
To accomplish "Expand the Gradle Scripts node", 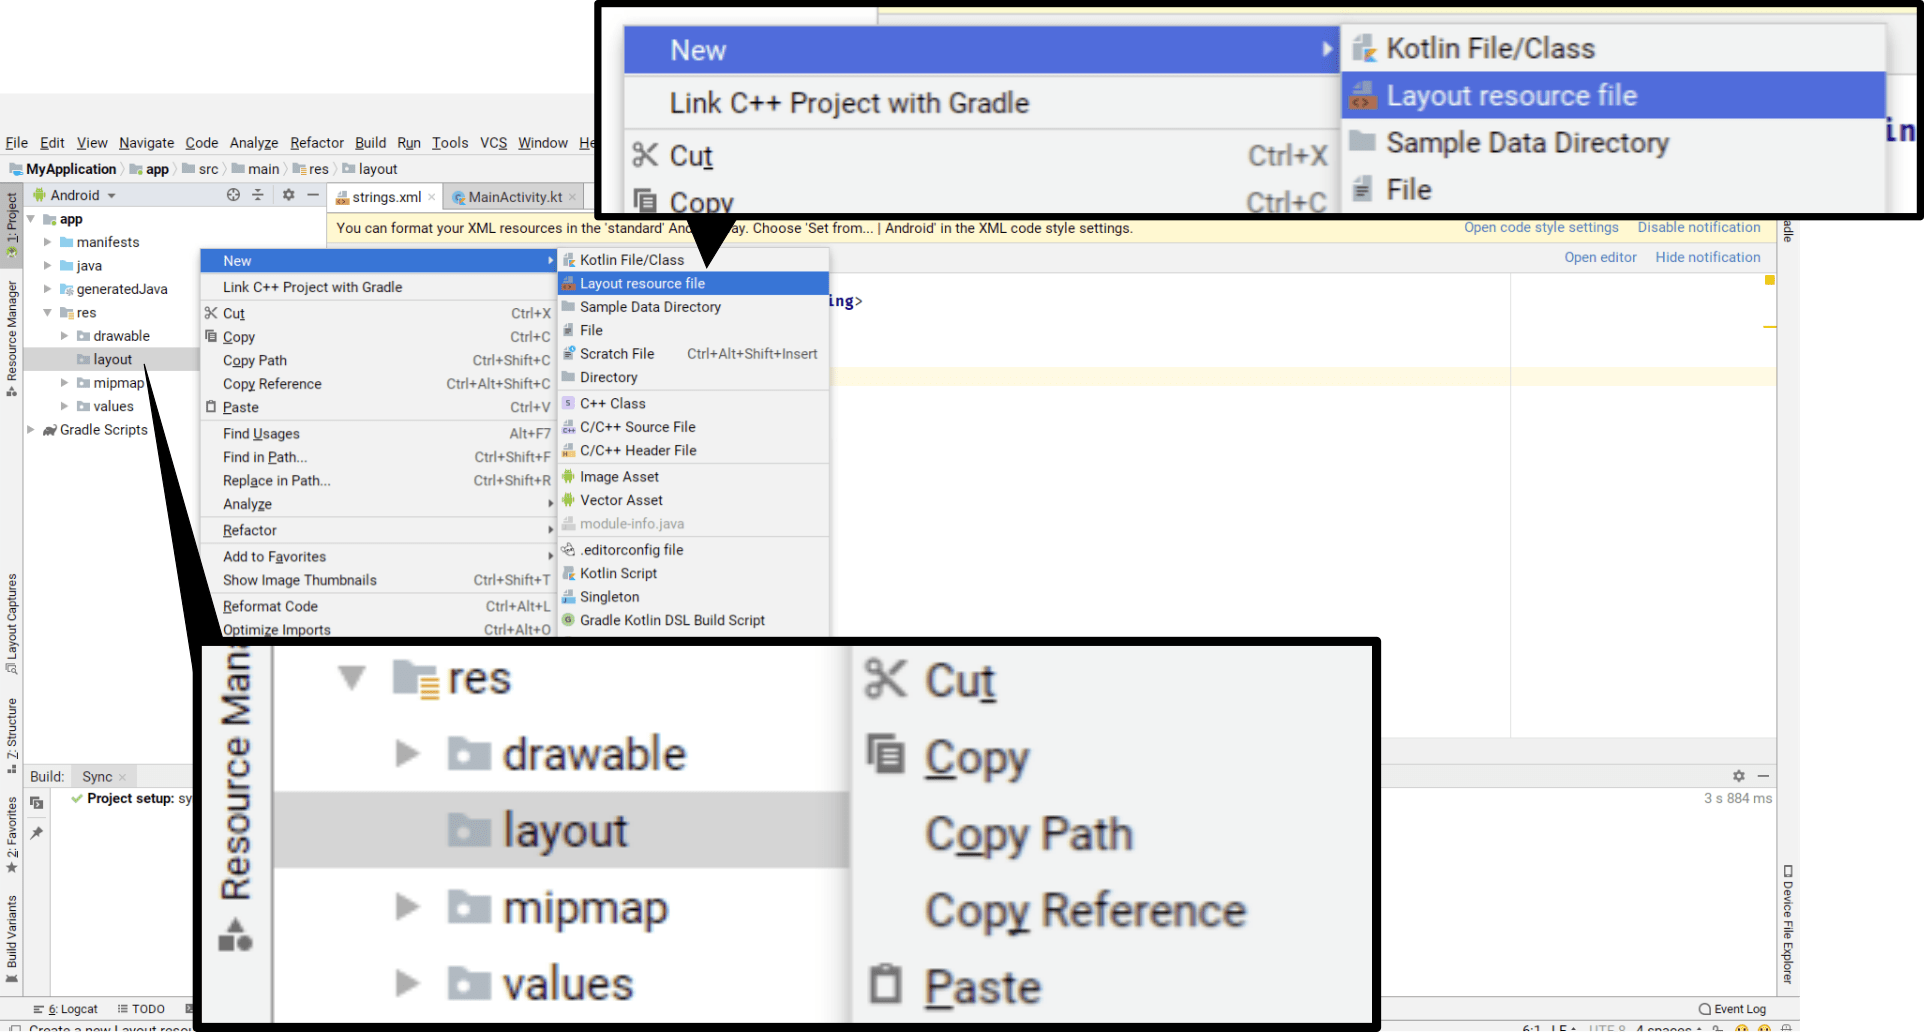I will point(31,430).
